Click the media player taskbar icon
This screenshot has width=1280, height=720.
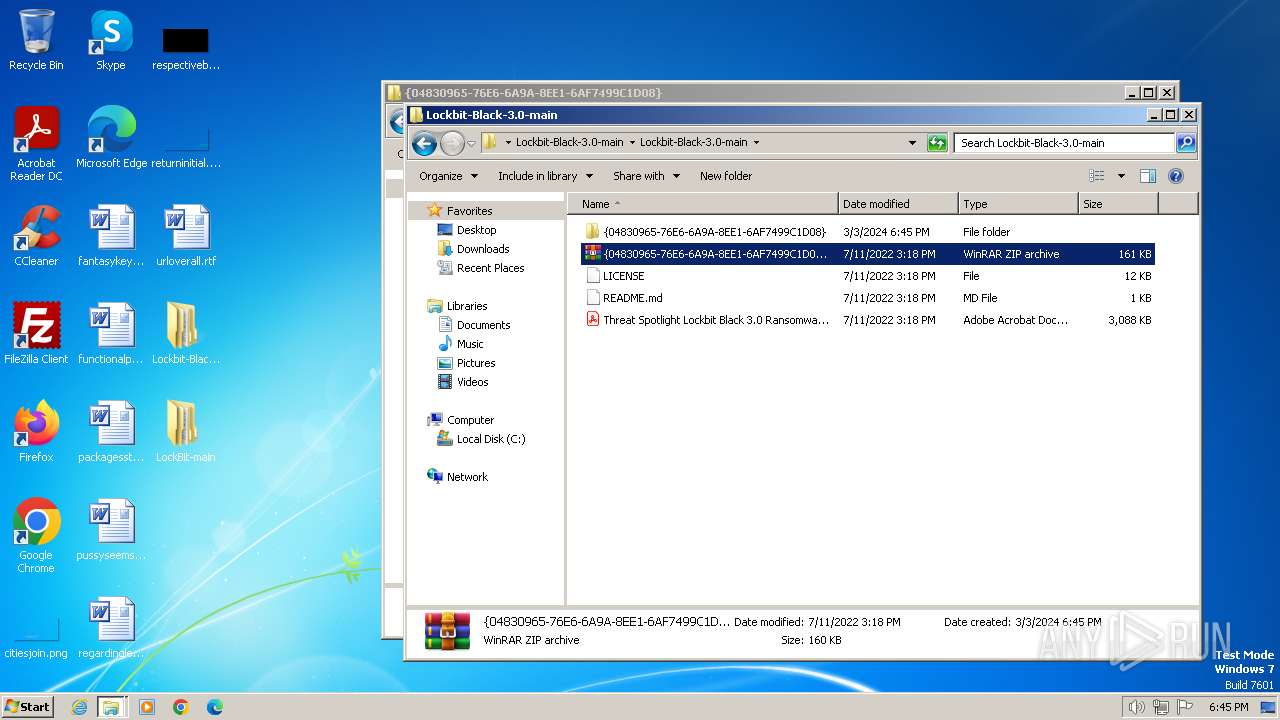147,707
